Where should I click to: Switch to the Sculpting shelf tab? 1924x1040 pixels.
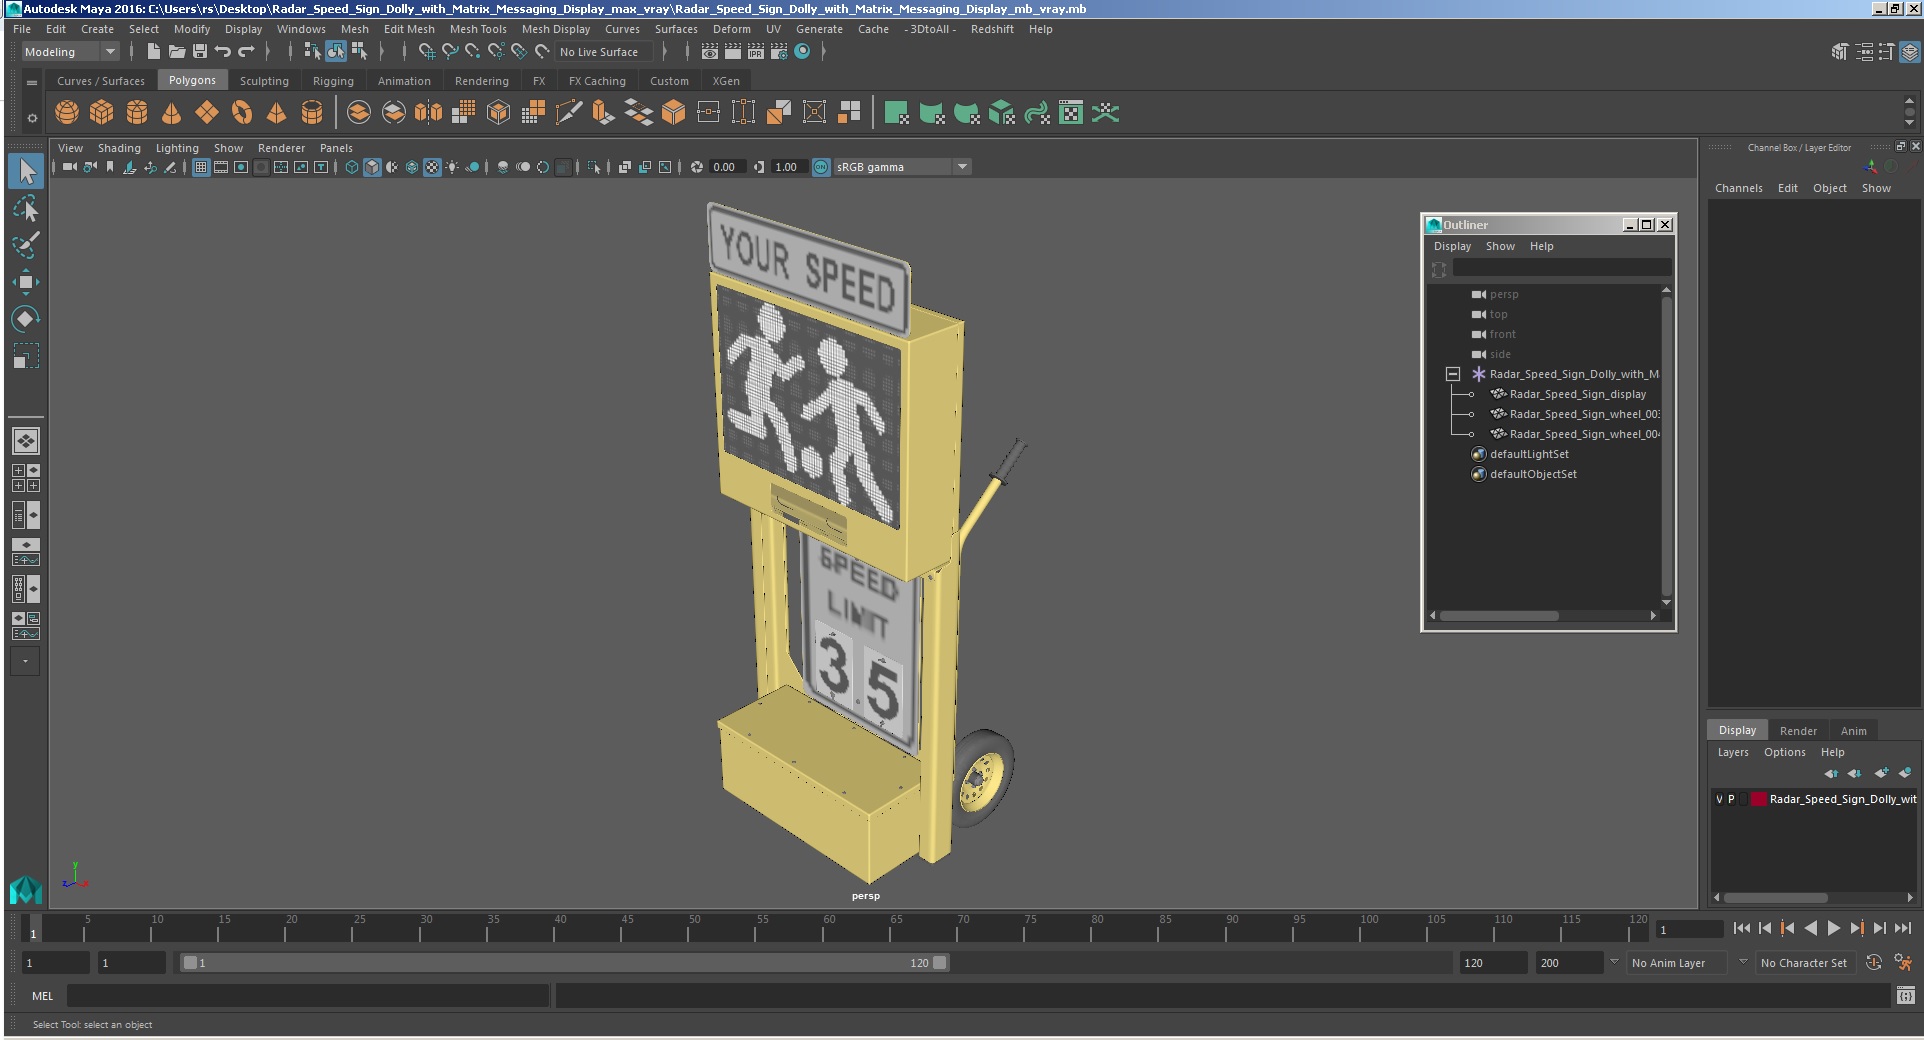(264, 81)
